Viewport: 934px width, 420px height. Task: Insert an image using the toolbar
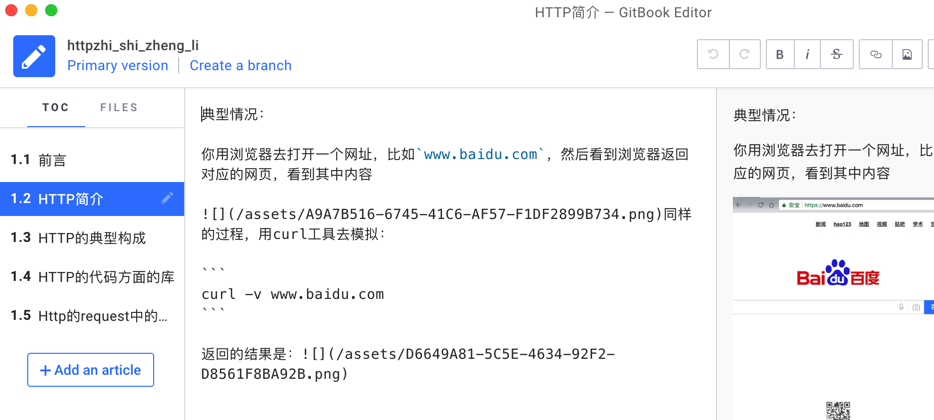coord(907,55)
